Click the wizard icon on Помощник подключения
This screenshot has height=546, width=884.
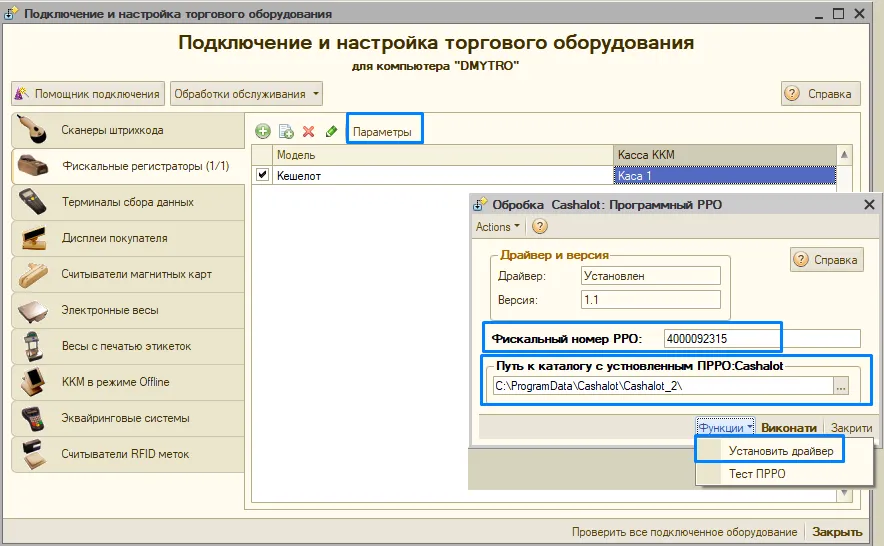[21, 94]
